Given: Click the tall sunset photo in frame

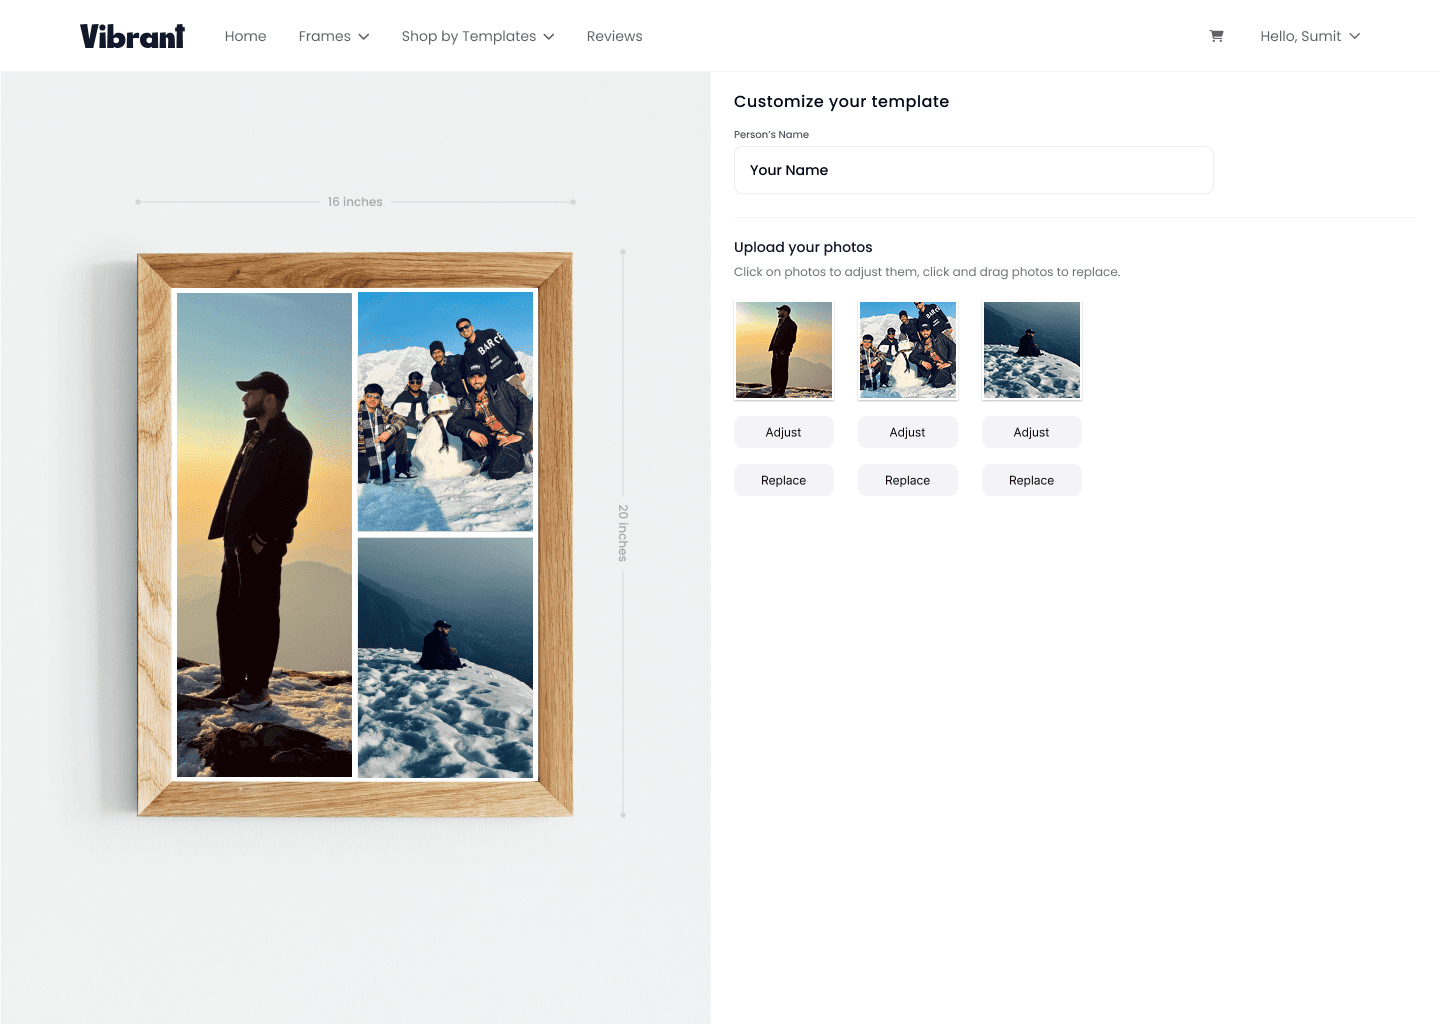Looking at the screenshot, I should click(x=264, y=534).
